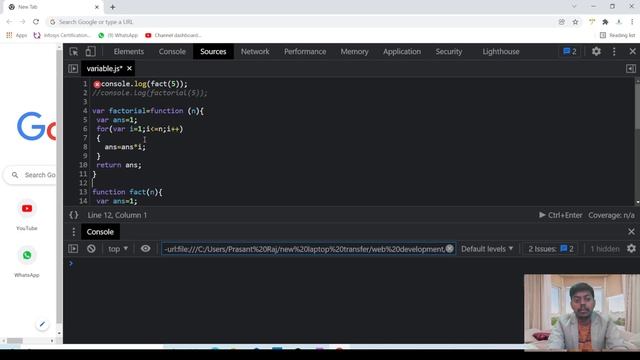
Task: Clear the console filter text
Action: [x=449, y=249]
